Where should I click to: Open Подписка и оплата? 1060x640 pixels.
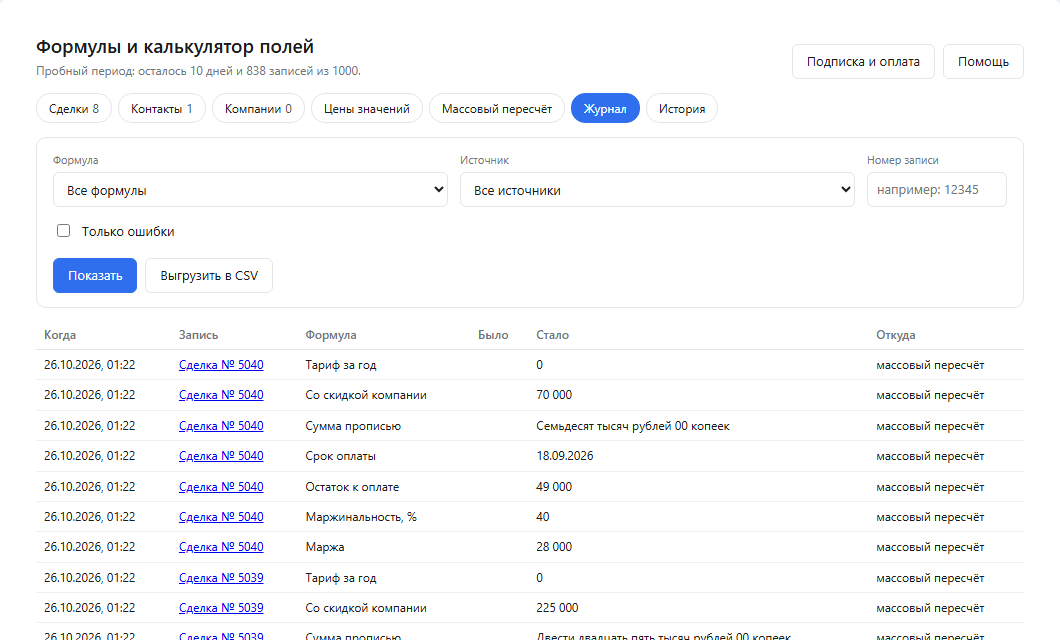863,61
